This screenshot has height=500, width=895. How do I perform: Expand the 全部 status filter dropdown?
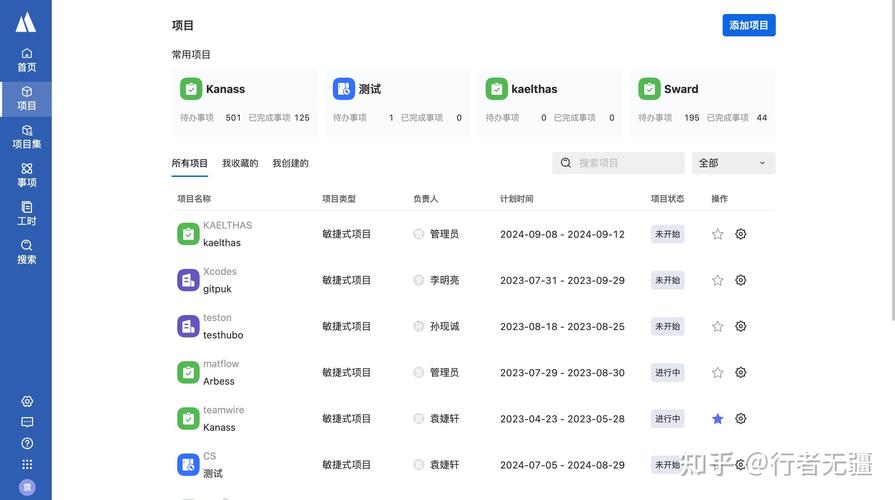pos(733,163)
